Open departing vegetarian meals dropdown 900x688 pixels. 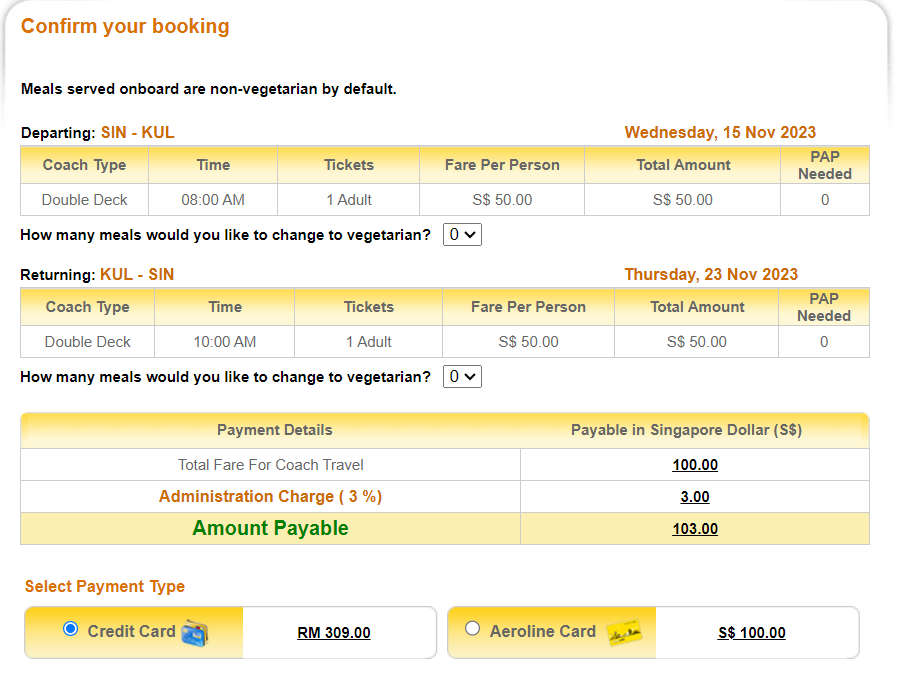pyautogui.click(x=462, y=235)
